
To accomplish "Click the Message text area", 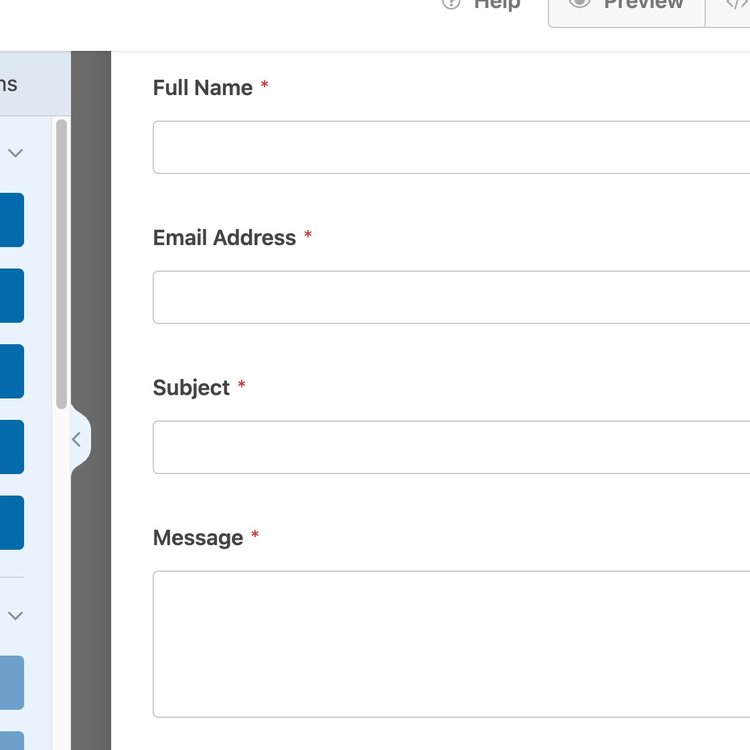I will click(452, 644).
